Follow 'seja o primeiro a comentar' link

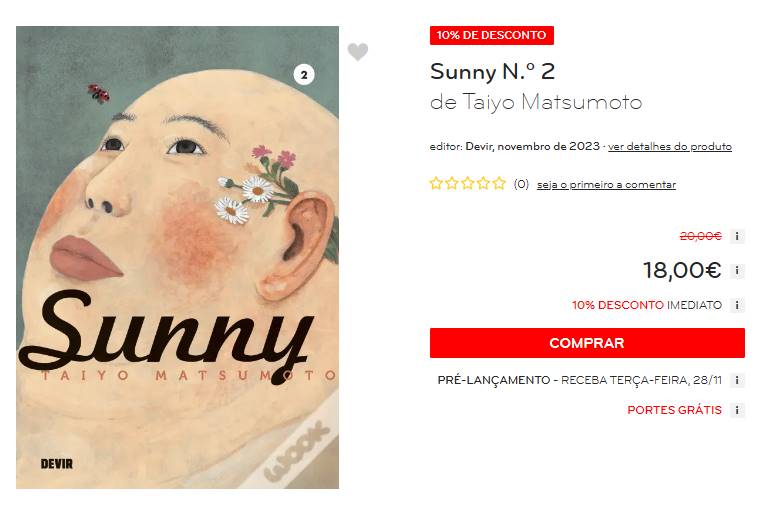(606, 184)
